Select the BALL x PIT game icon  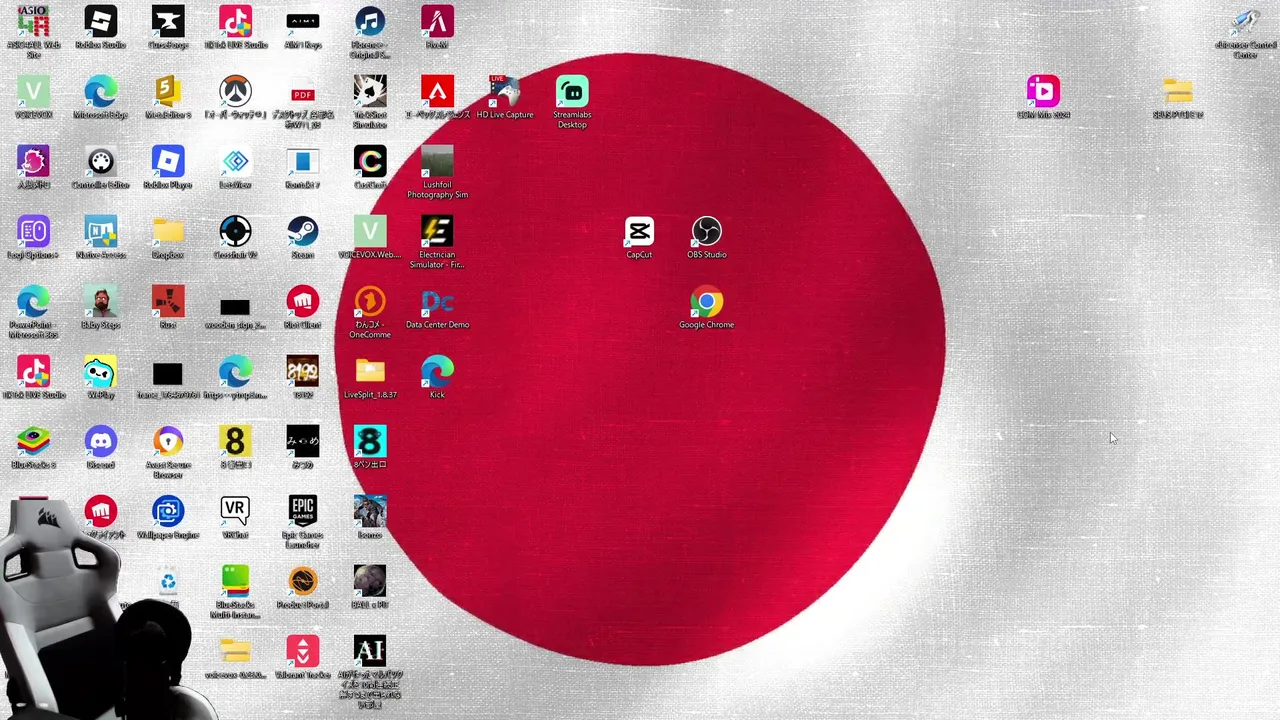coord(370,582)
